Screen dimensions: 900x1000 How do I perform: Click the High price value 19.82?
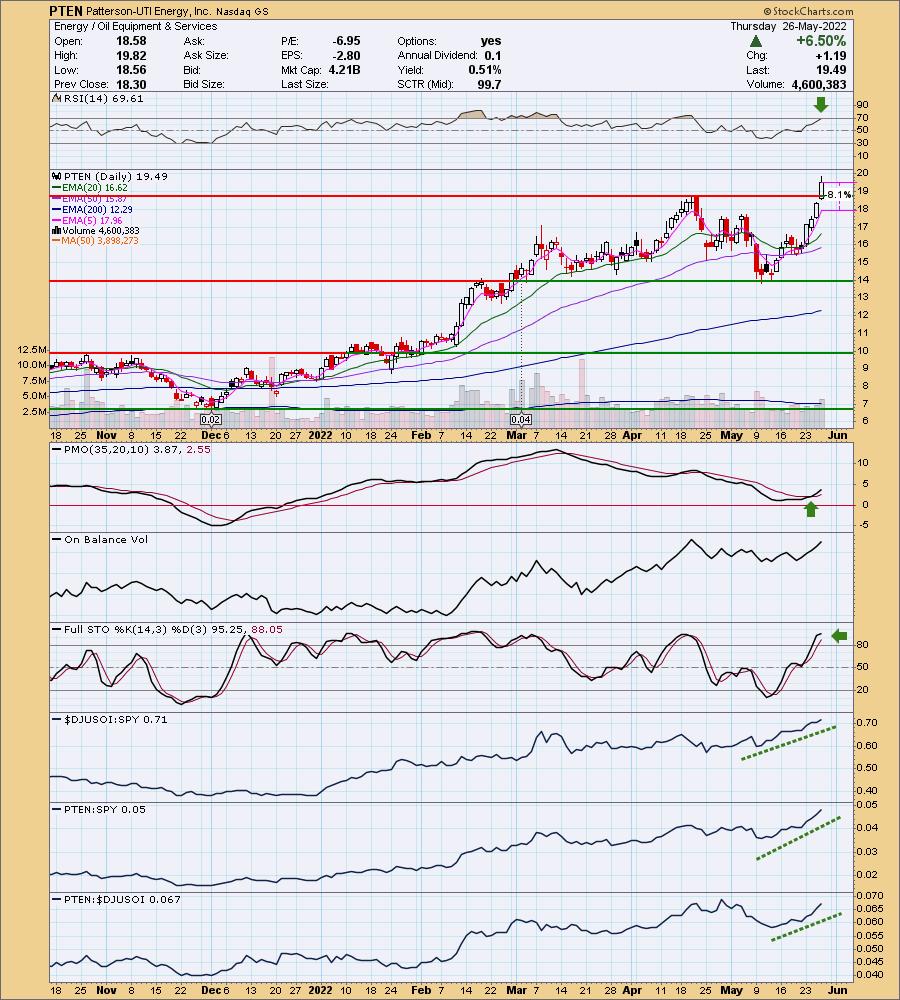pyautogui.click(x=131, y=55)
